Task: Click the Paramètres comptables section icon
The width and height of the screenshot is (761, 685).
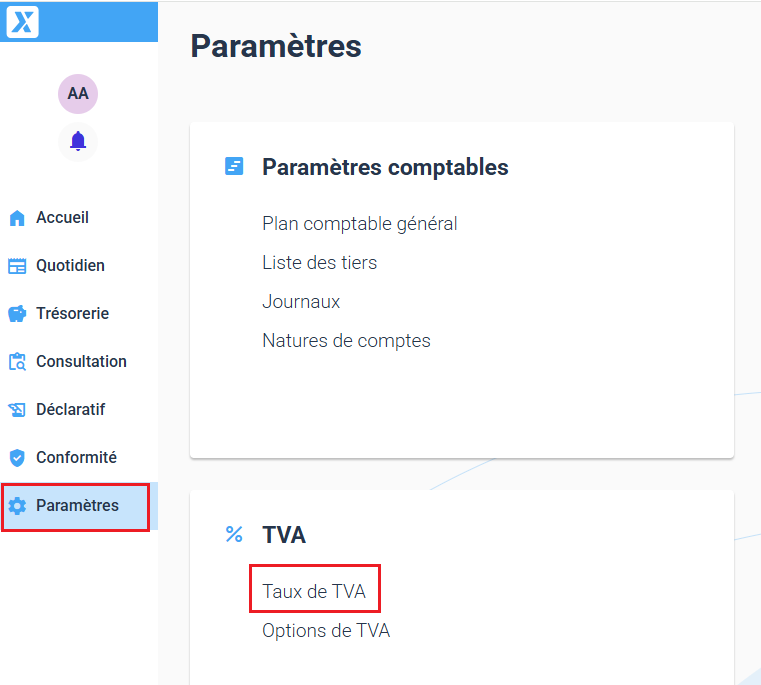Action: tap(234, 167)
